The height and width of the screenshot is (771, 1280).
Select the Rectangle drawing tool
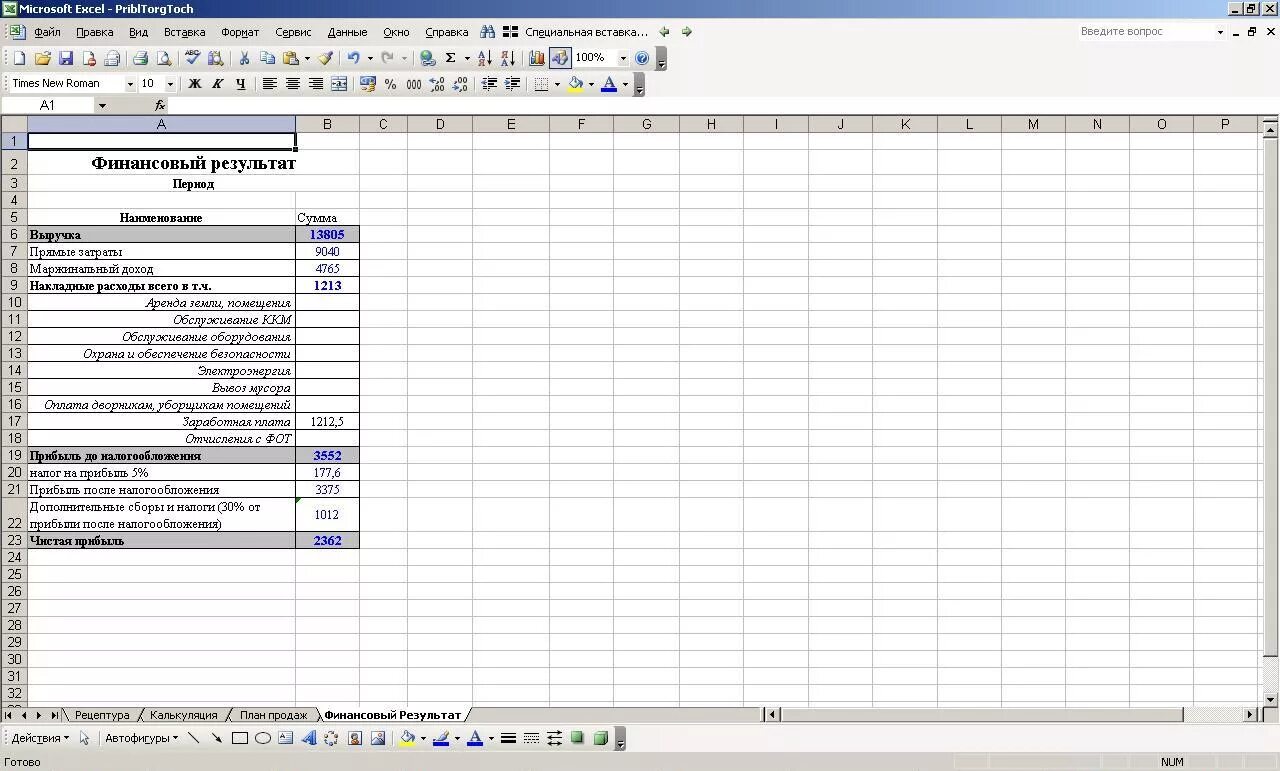[x=240, y=738]
